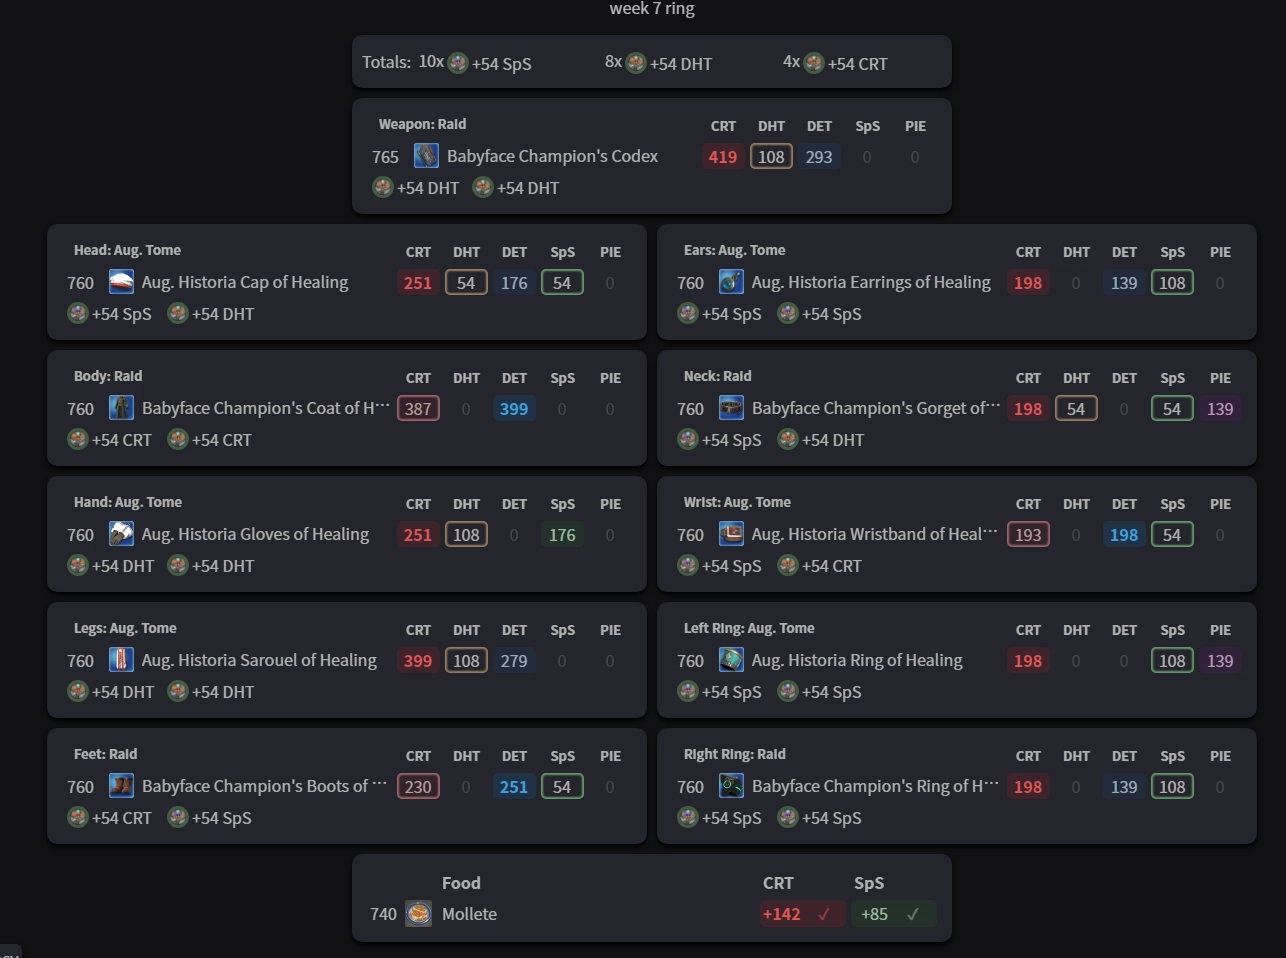Open the Aug. Historia Ring of Healing link

856,660
